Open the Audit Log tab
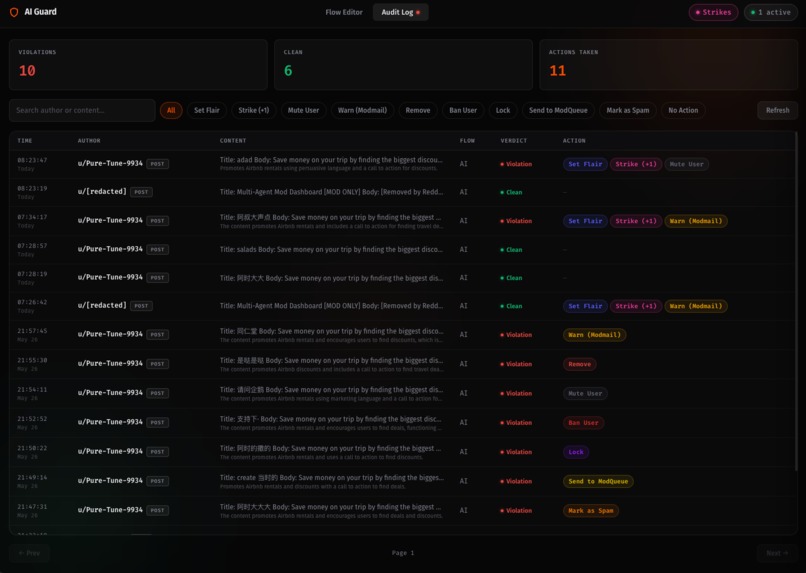This screenshot has height=573, width=806. (400, 12)
